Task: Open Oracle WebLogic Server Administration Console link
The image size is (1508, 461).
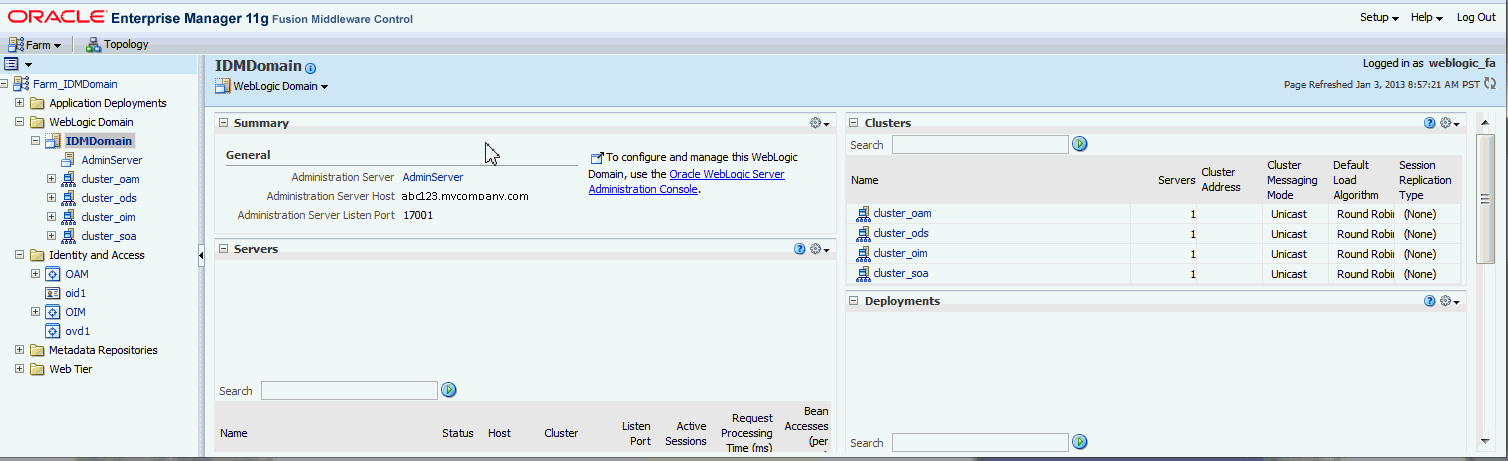Action: [x=686, y=181]
